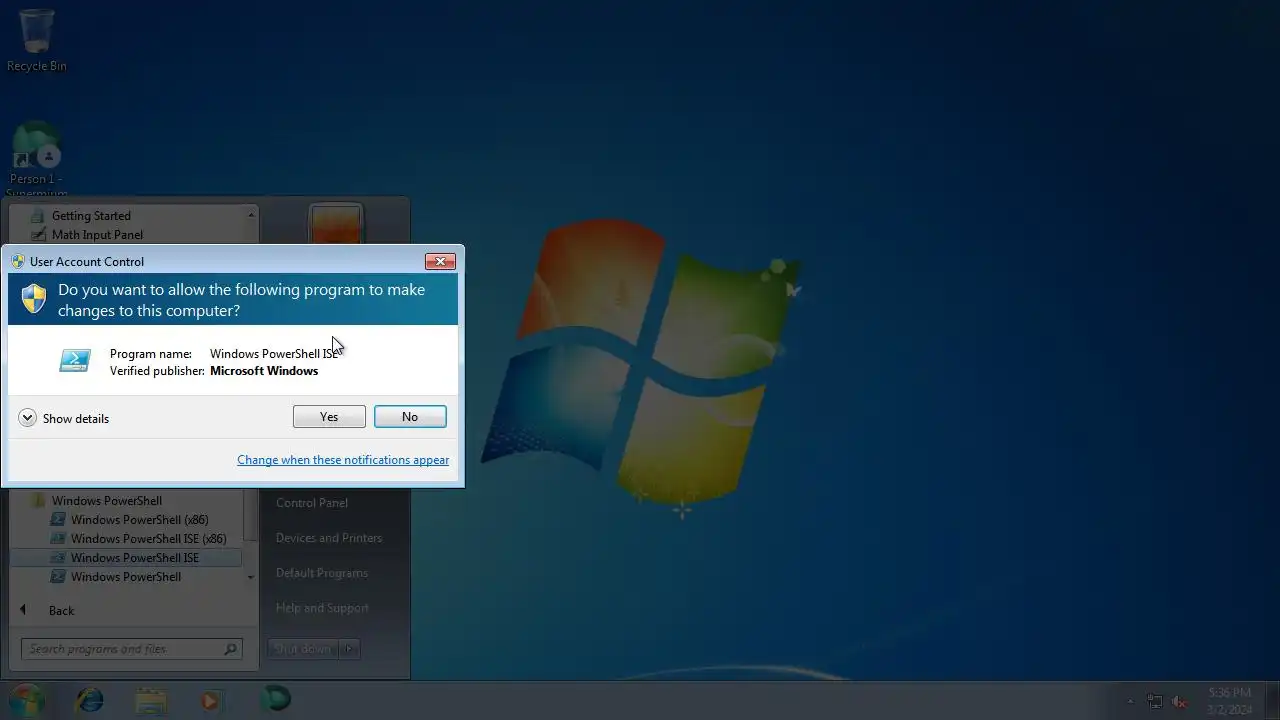Image resolution: width=1280 pixels, height=720 pixels.
Task: Open Devices and Printers from the Start menu
Action: (x=329, y=538)
